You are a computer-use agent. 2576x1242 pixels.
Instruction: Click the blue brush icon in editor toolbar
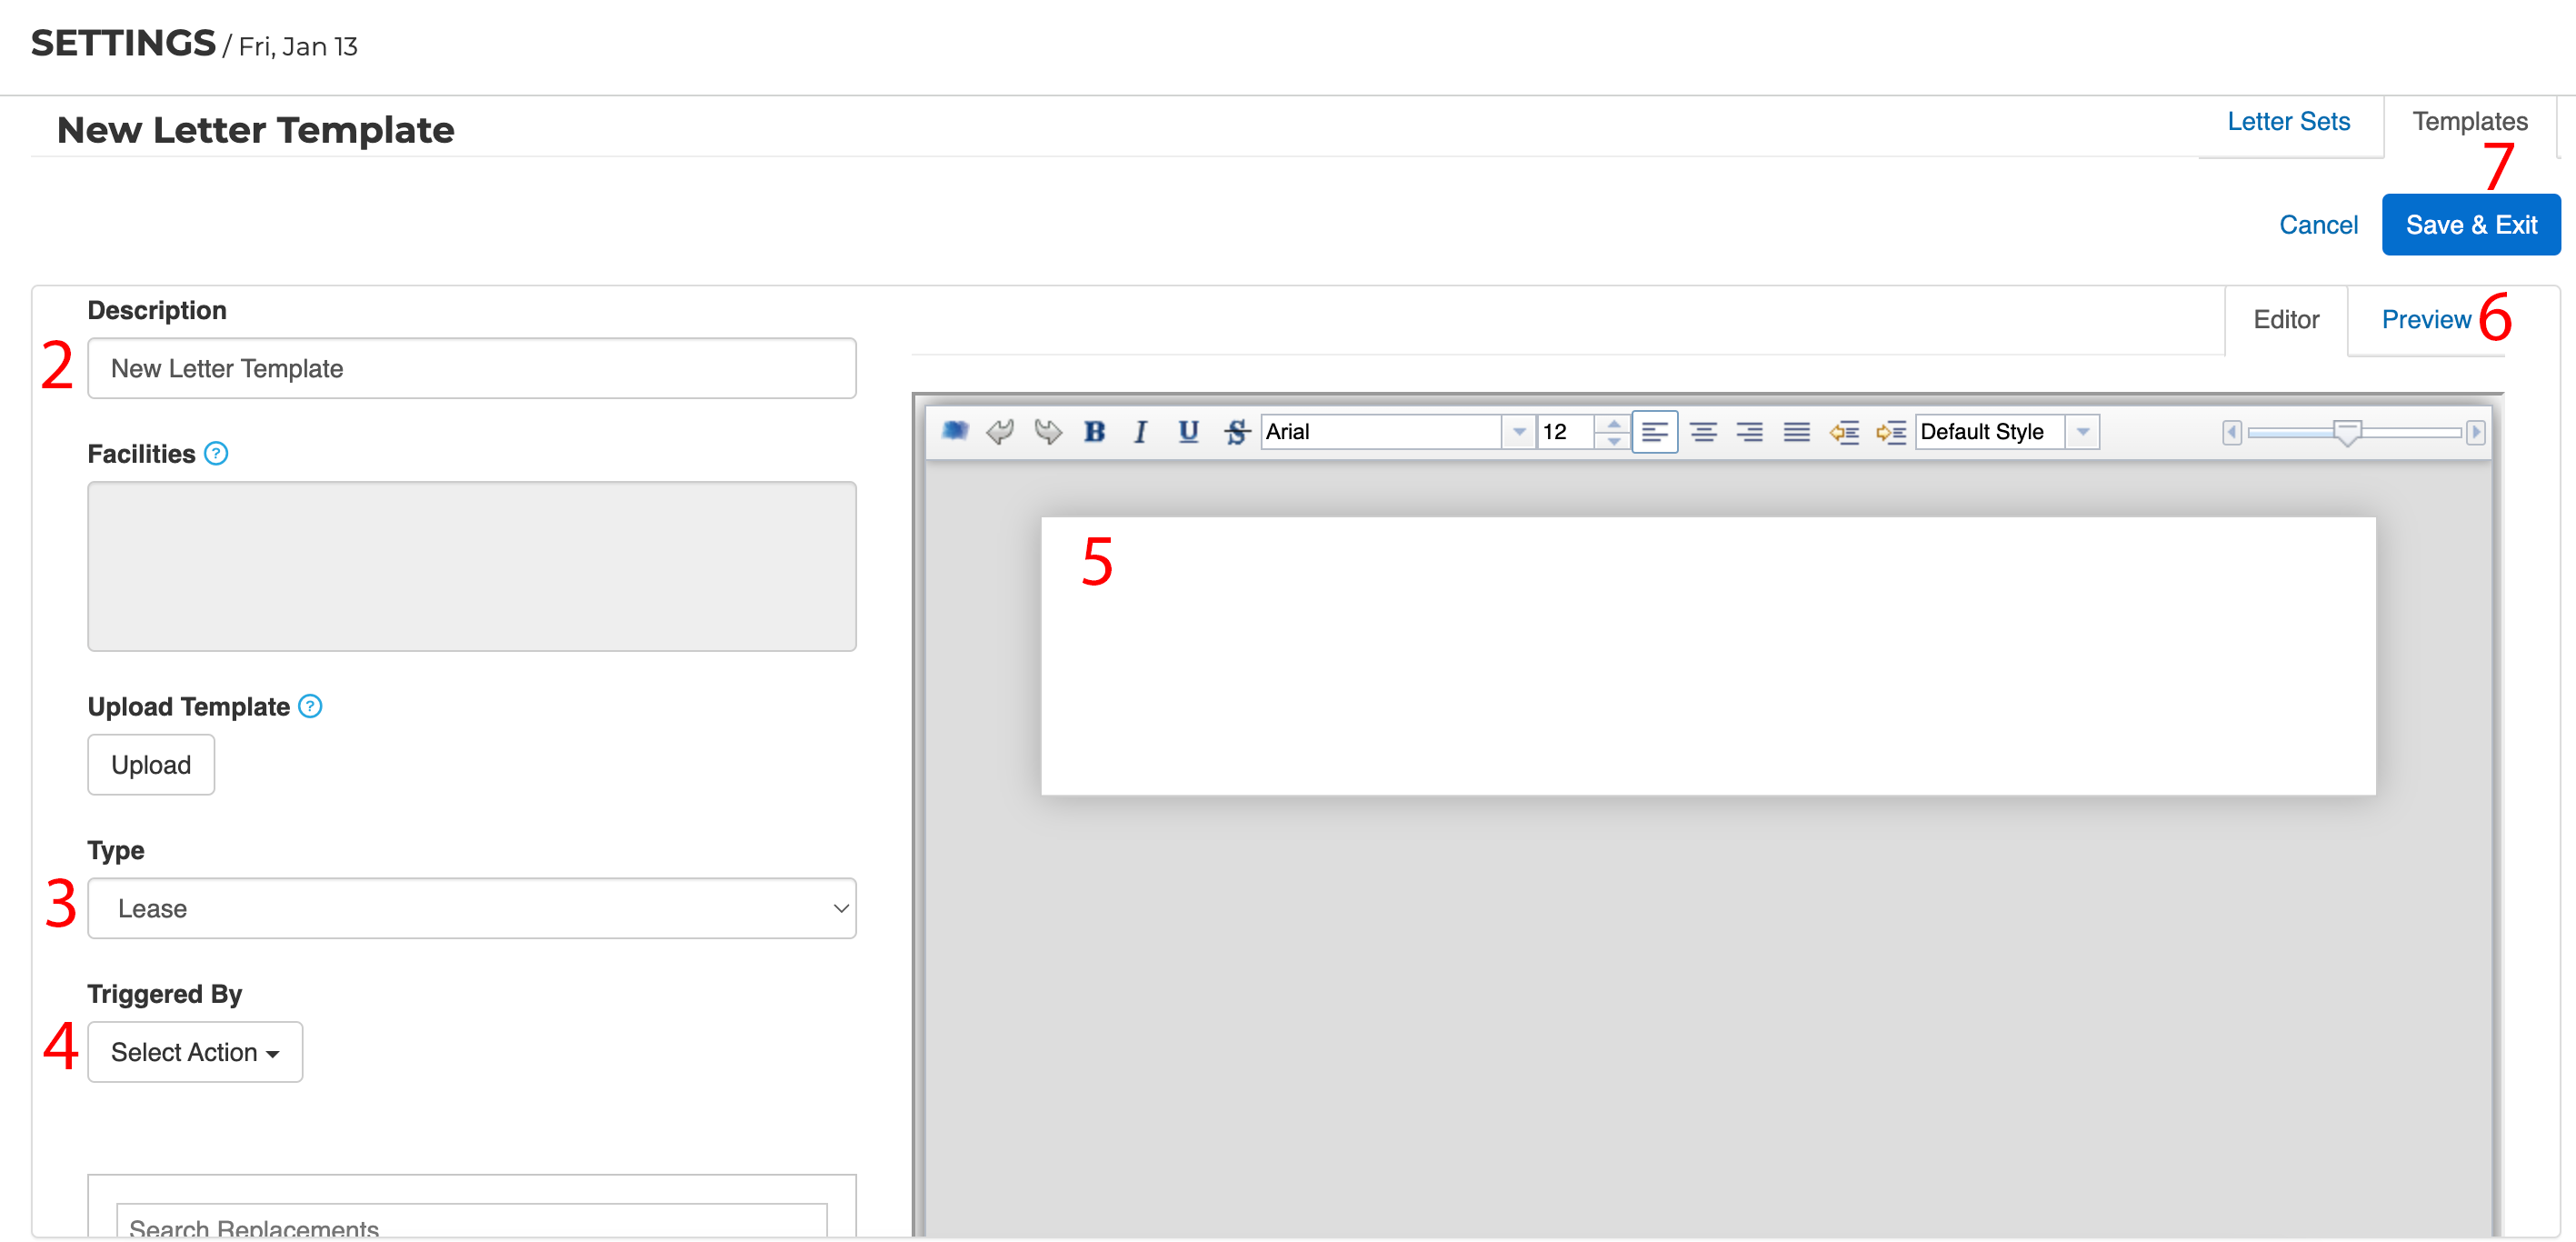[x=954, y=432]
